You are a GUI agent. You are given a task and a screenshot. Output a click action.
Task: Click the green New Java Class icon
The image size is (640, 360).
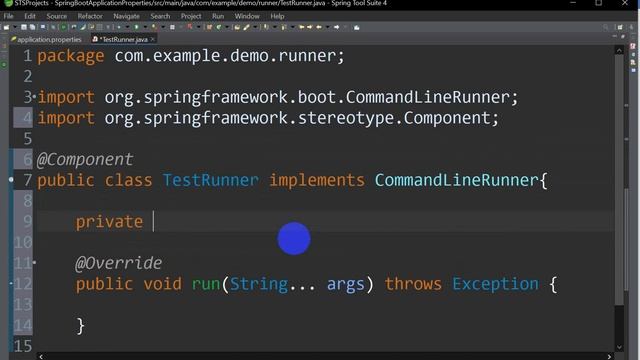coord(218,27)
